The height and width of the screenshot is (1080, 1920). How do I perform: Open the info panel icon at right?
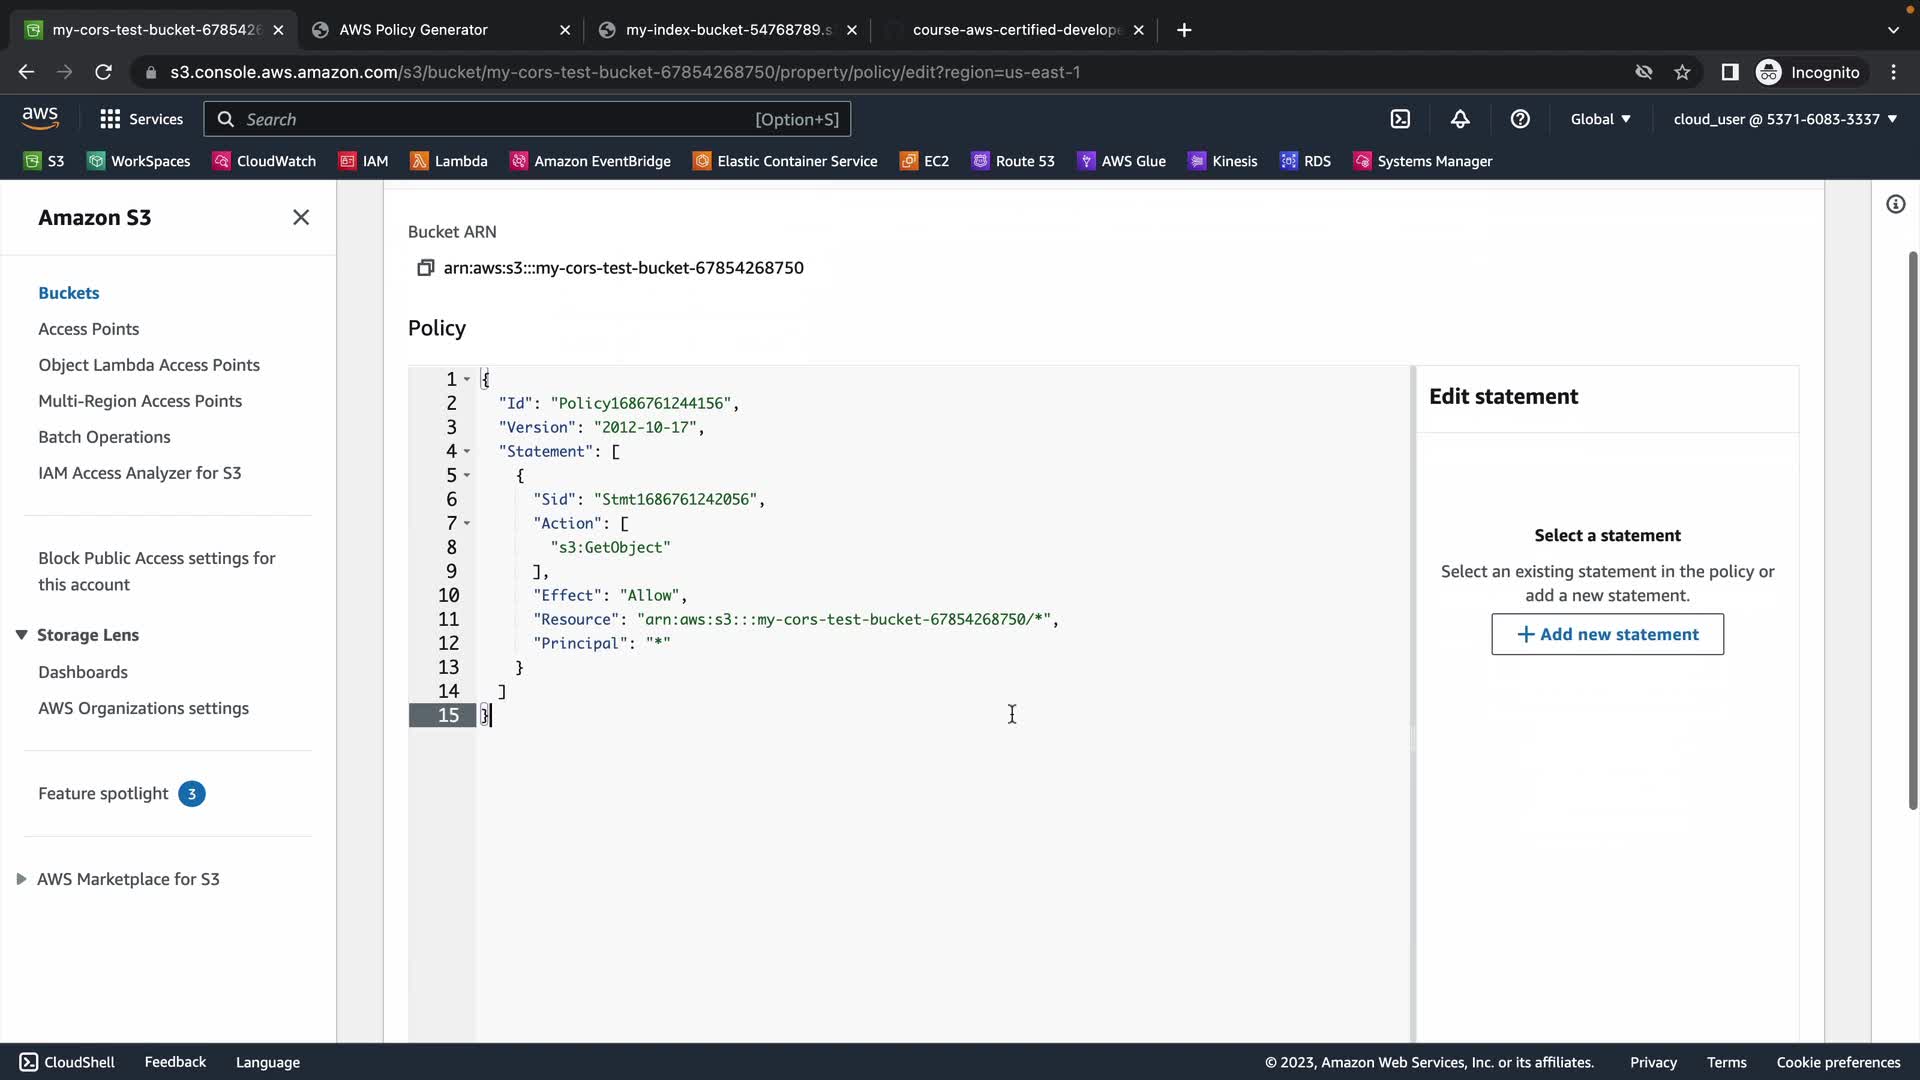[x=1895, y=204]
